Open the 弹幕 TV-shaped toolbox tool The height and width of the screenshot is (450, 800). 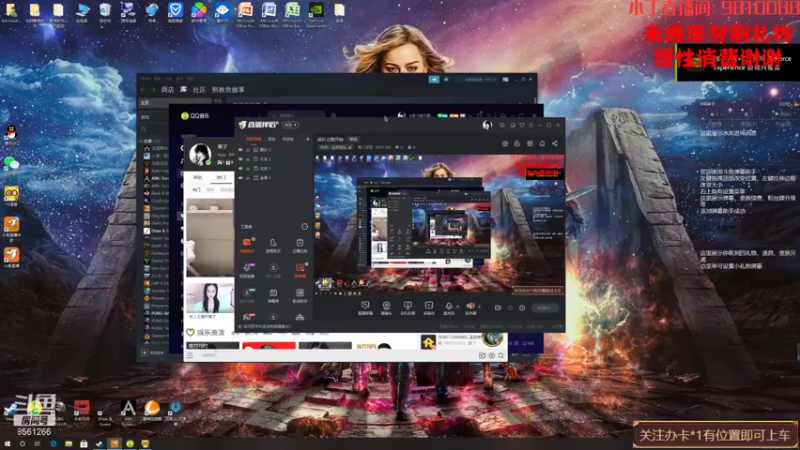pos(273,294)
